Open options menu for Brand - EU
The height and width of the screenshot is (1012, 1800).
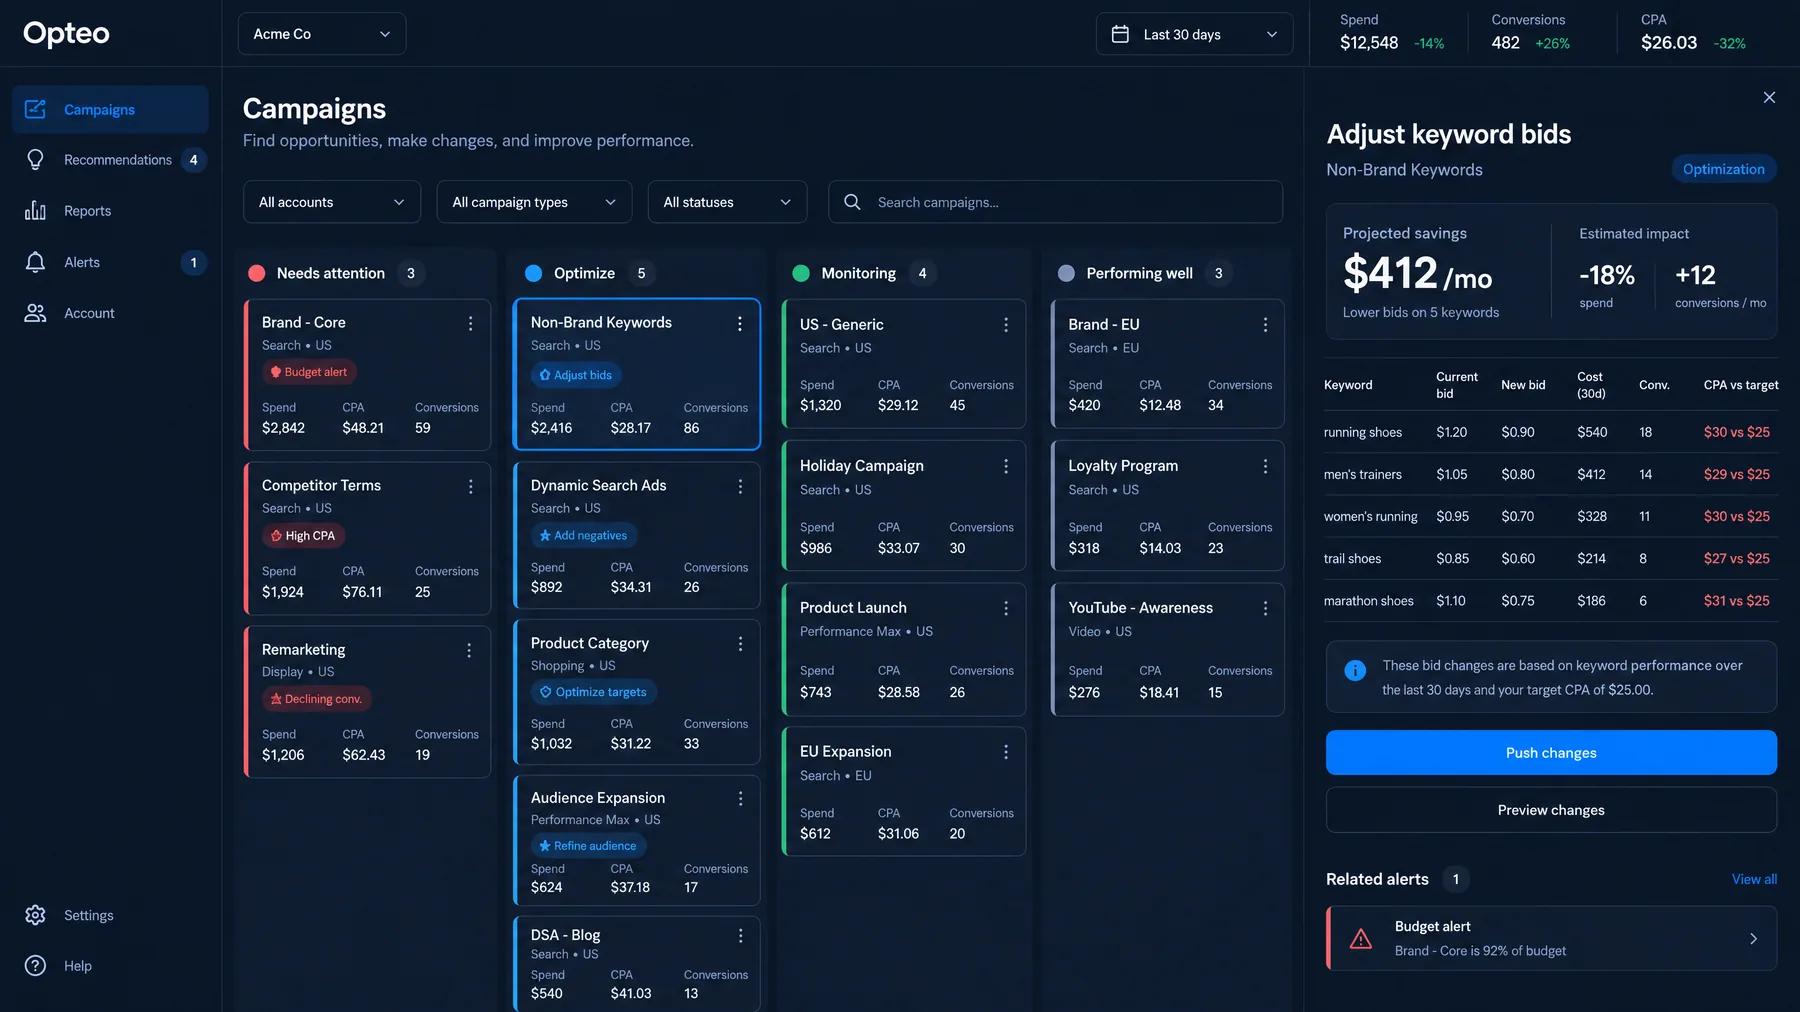1265,325
